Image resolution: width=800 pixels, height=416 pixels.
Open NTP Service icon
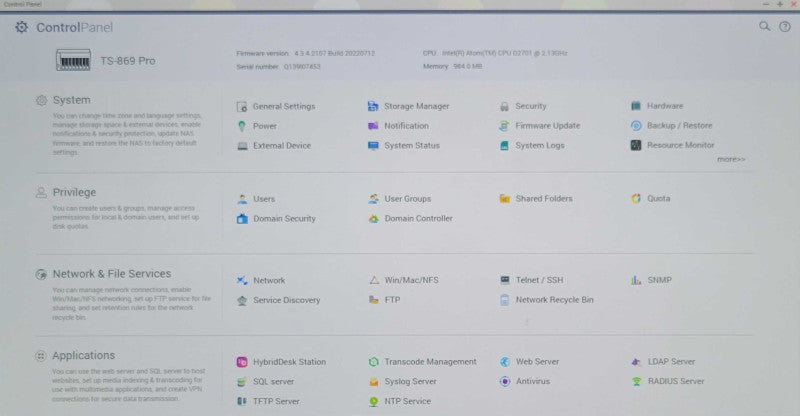(x=373, y=402)
